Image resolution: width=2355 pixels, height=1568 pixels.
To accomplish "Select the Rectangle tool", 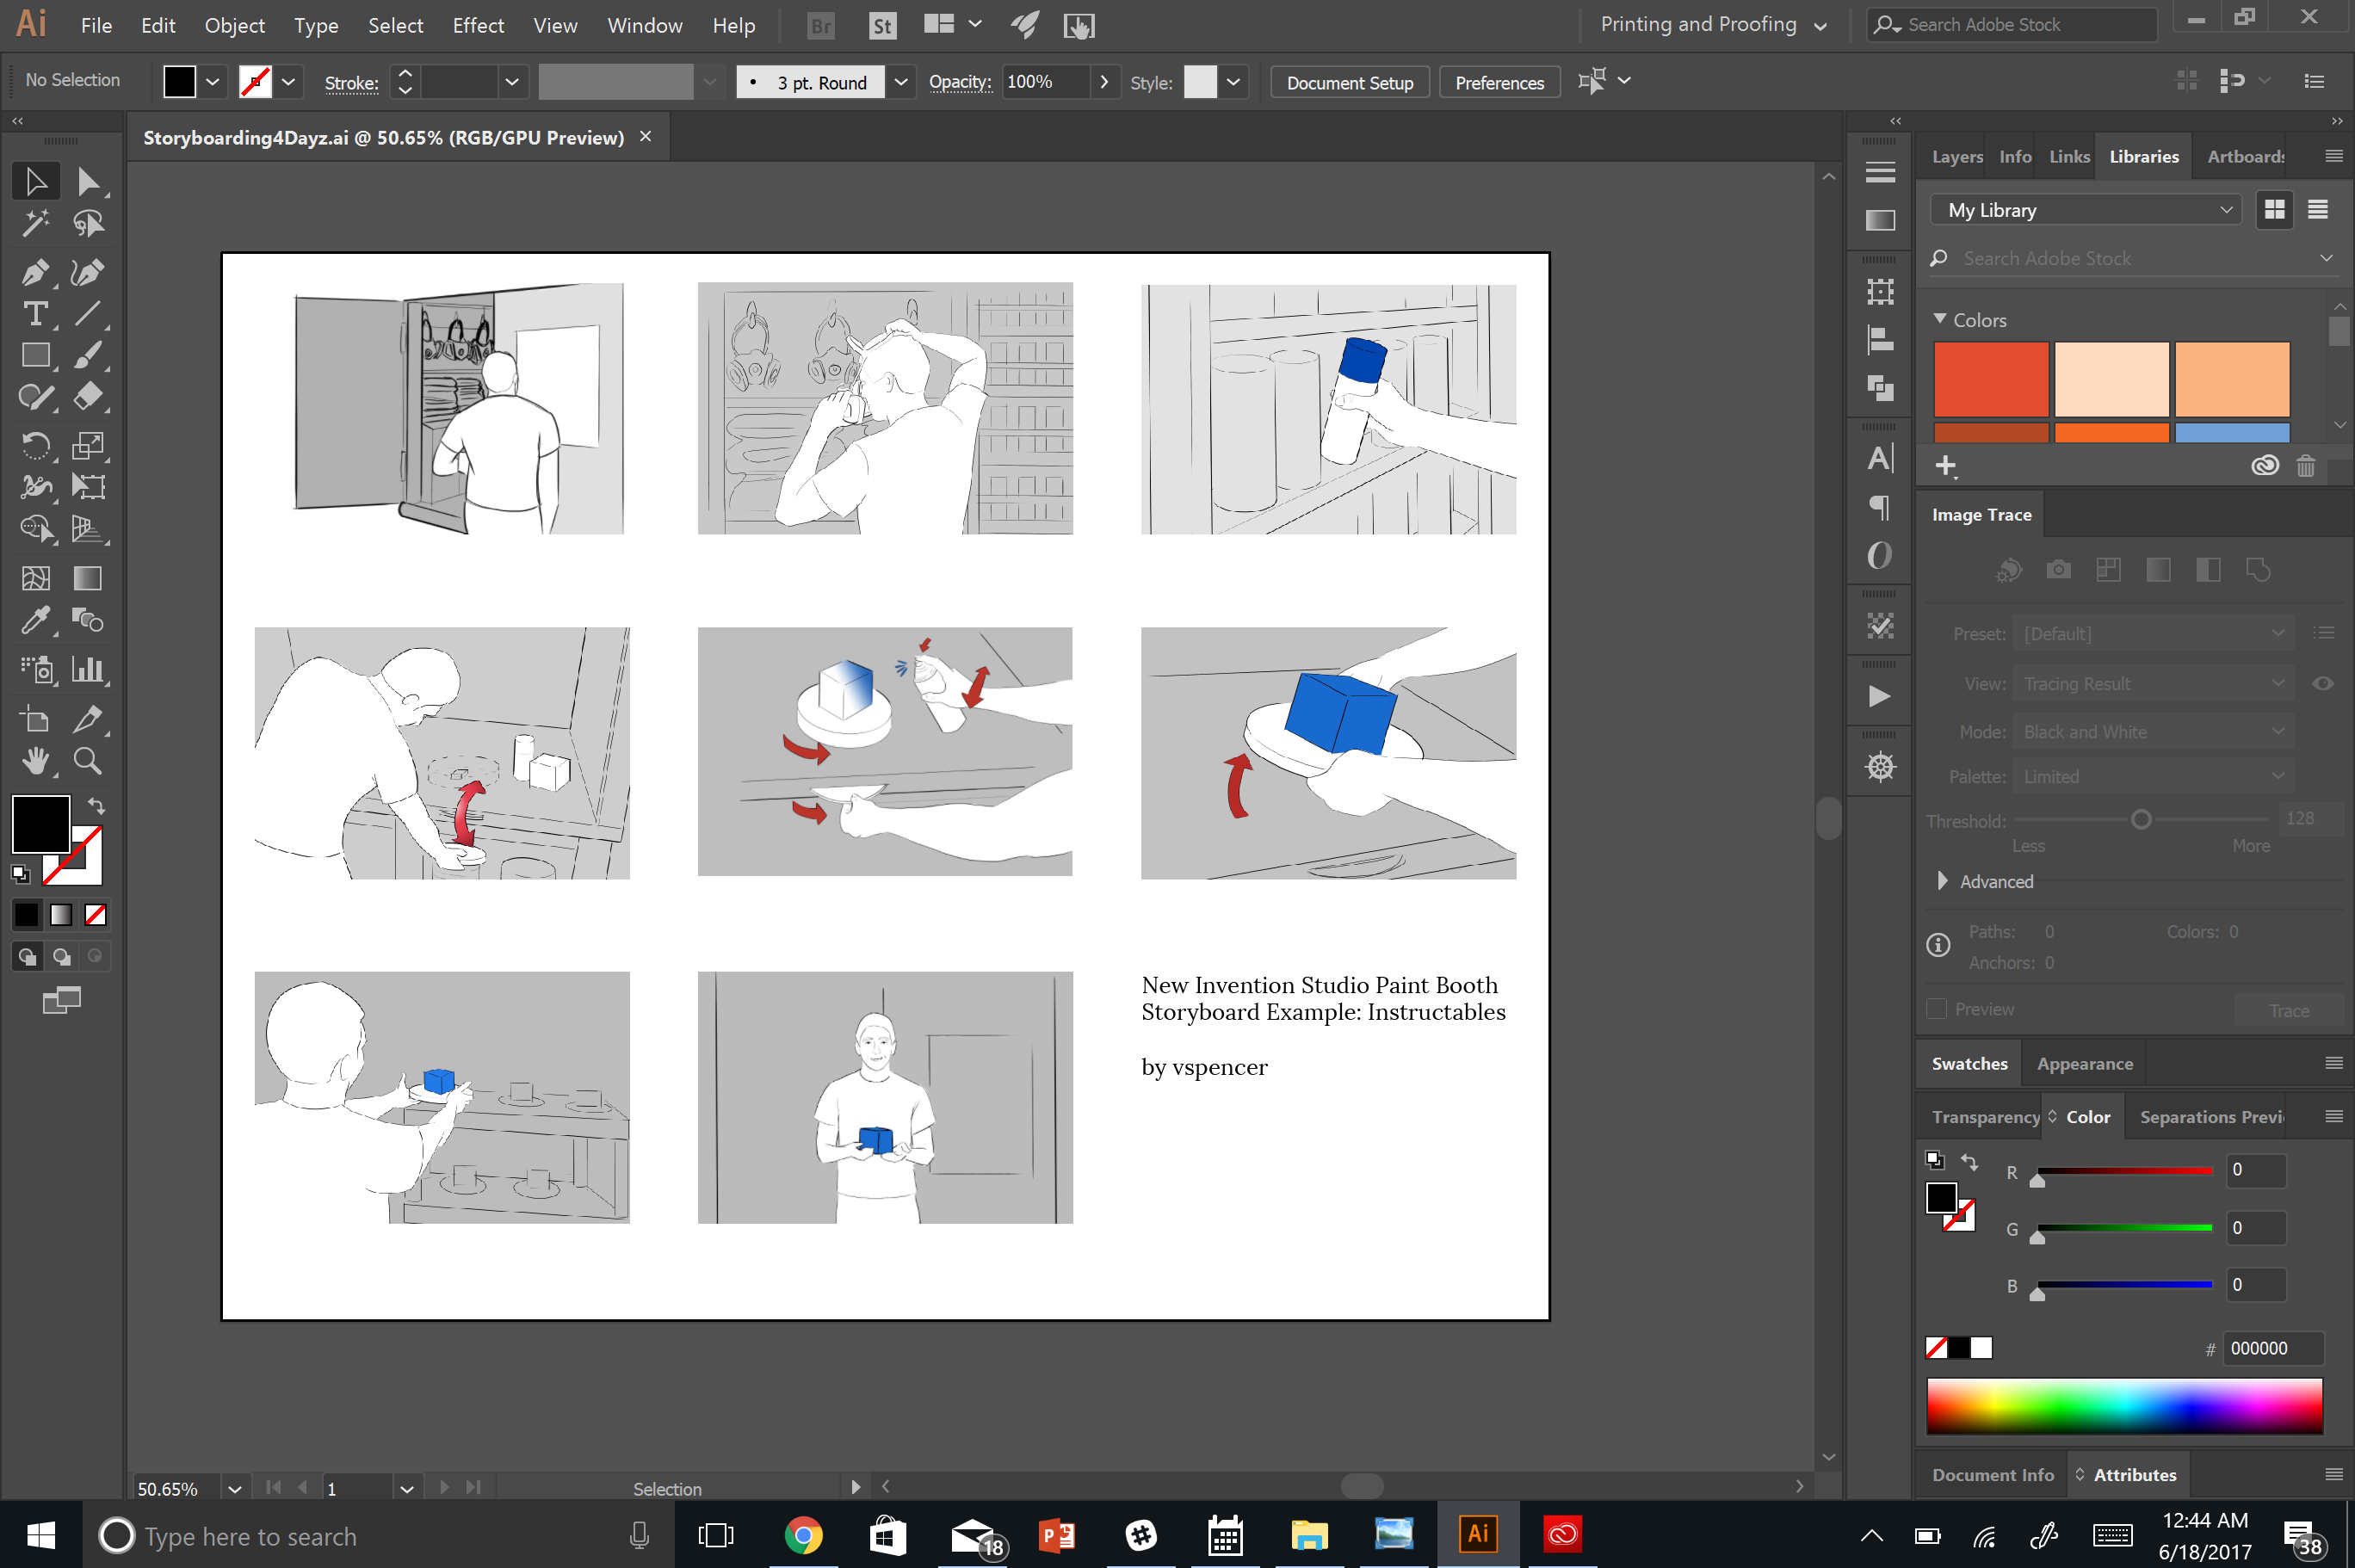I will (x=36, y=355).
